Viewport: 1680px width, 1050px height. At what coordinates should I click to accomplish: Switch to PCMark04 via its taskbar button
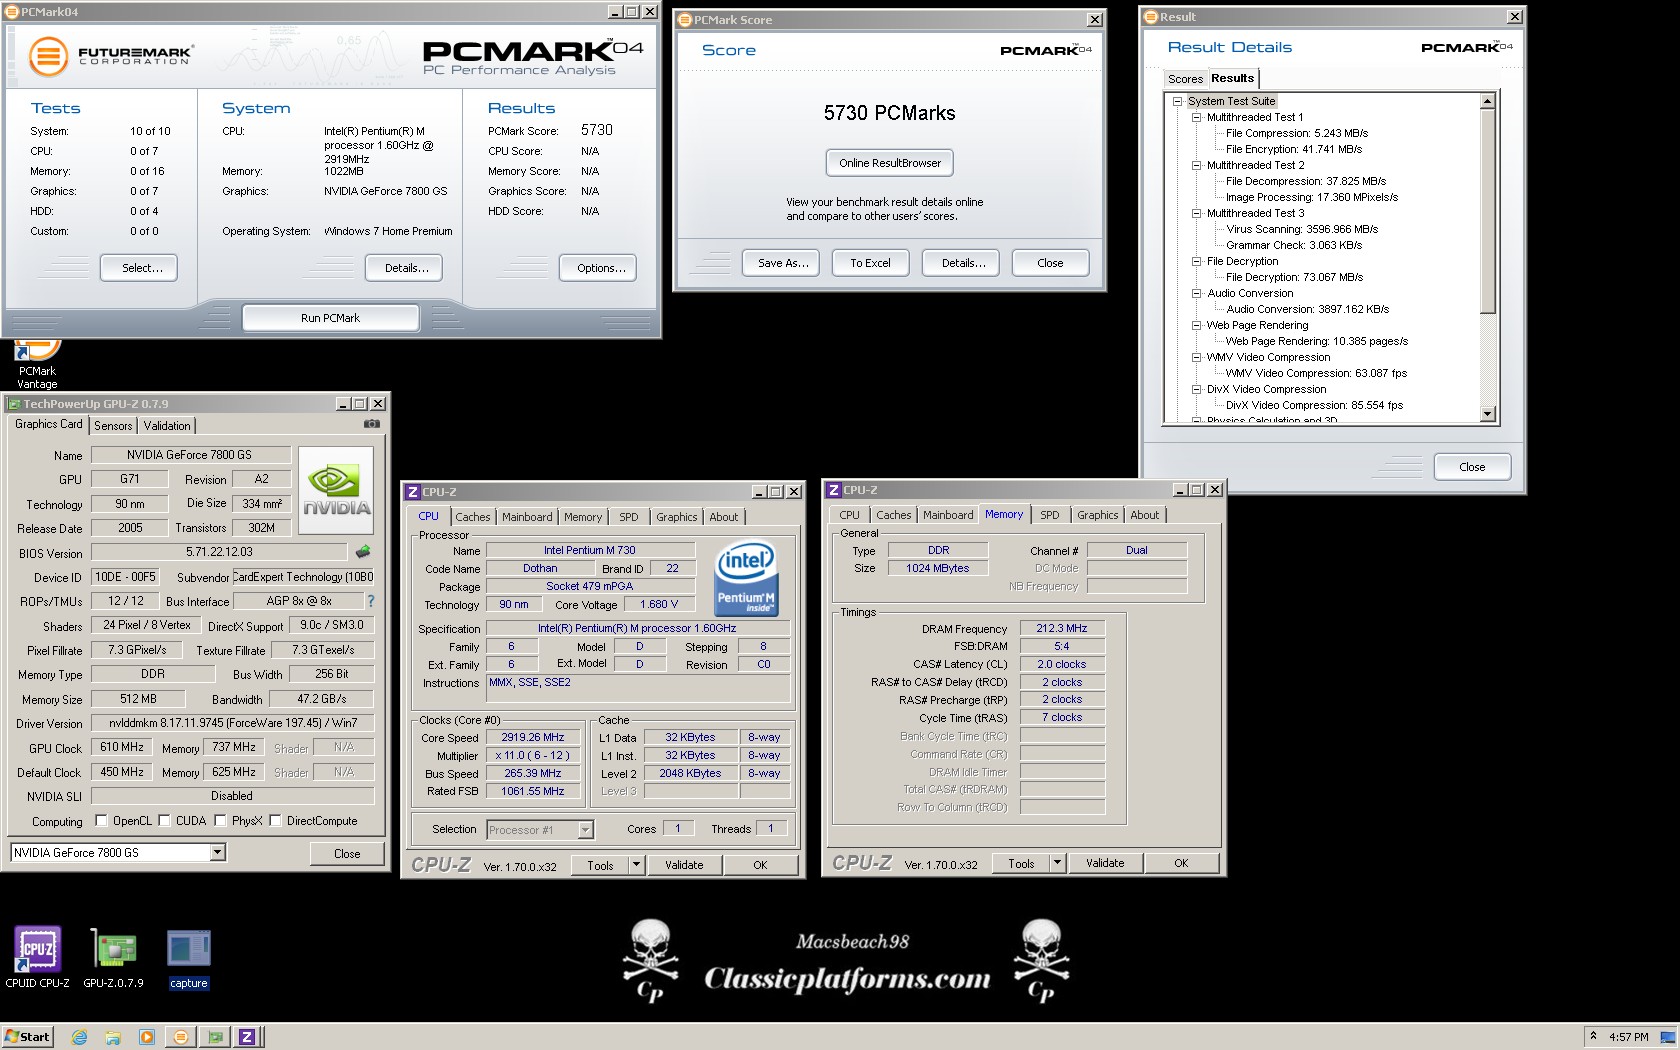click(181, 1037)
